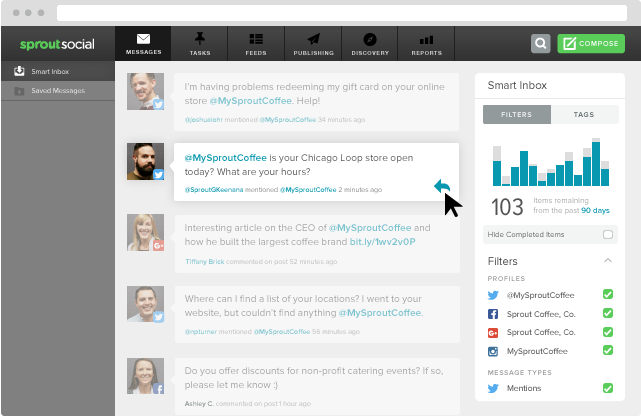Click the envelope icon in Messages tab
641x416 pixels.
click(x=143, y=39)
